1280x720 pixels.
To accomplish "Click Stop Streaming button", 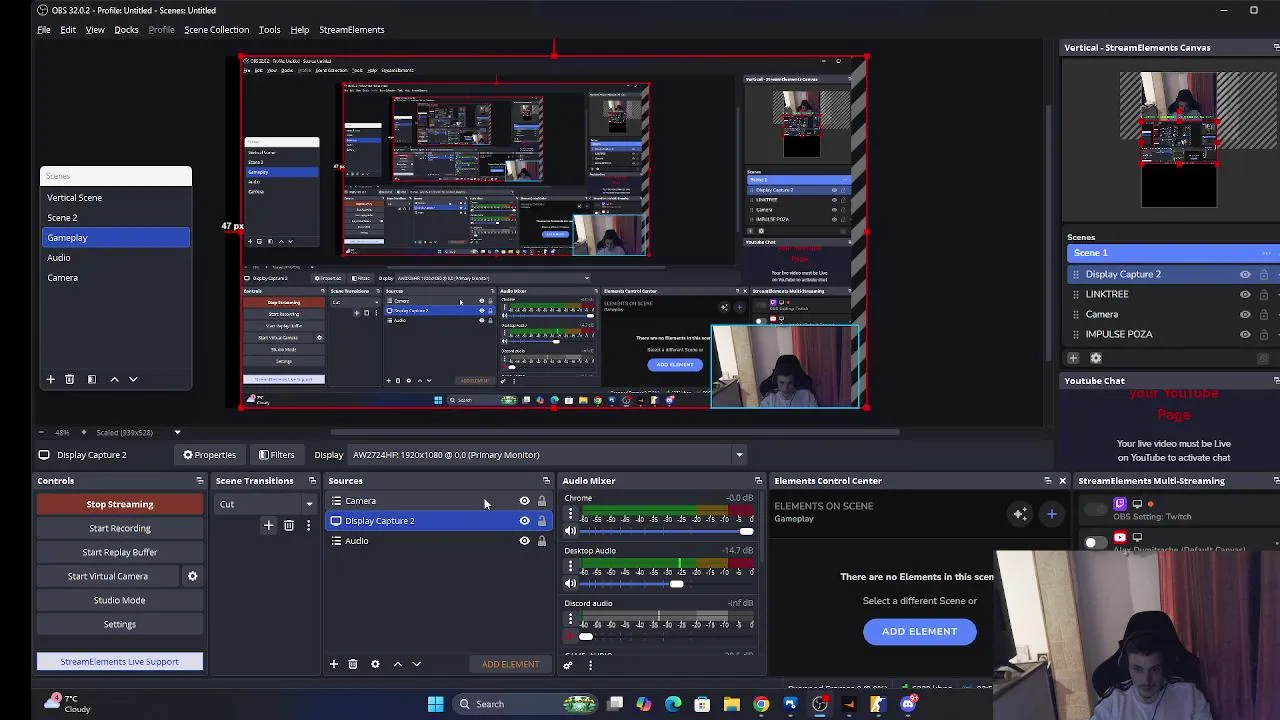I will 120,504.
